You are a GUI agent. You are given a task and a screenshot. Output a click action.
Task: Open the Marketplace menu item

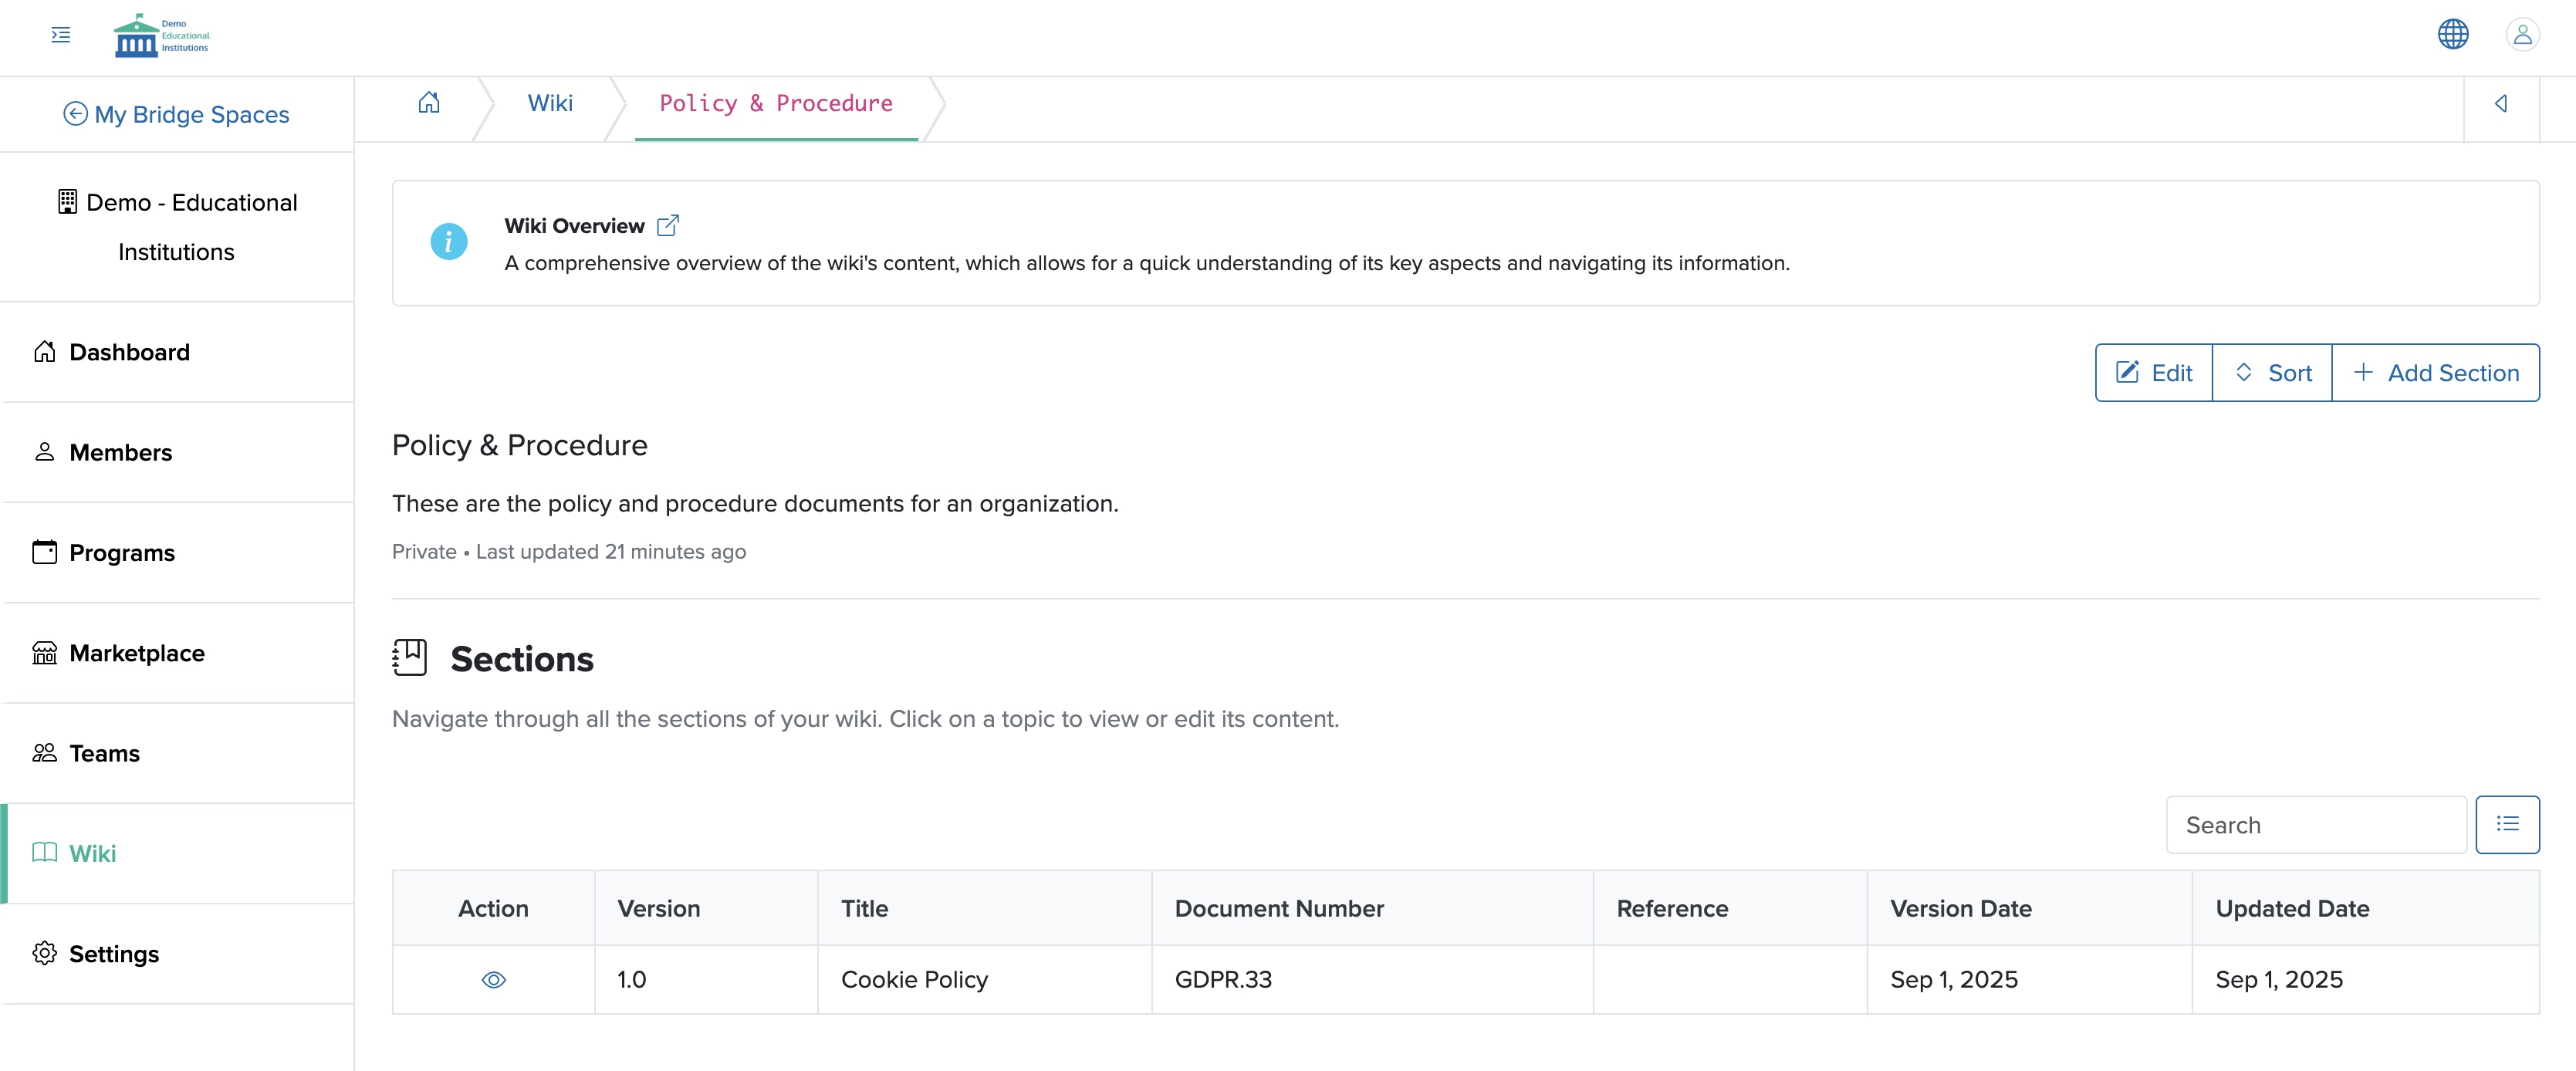pyautogui.click(x=177, y=653)
